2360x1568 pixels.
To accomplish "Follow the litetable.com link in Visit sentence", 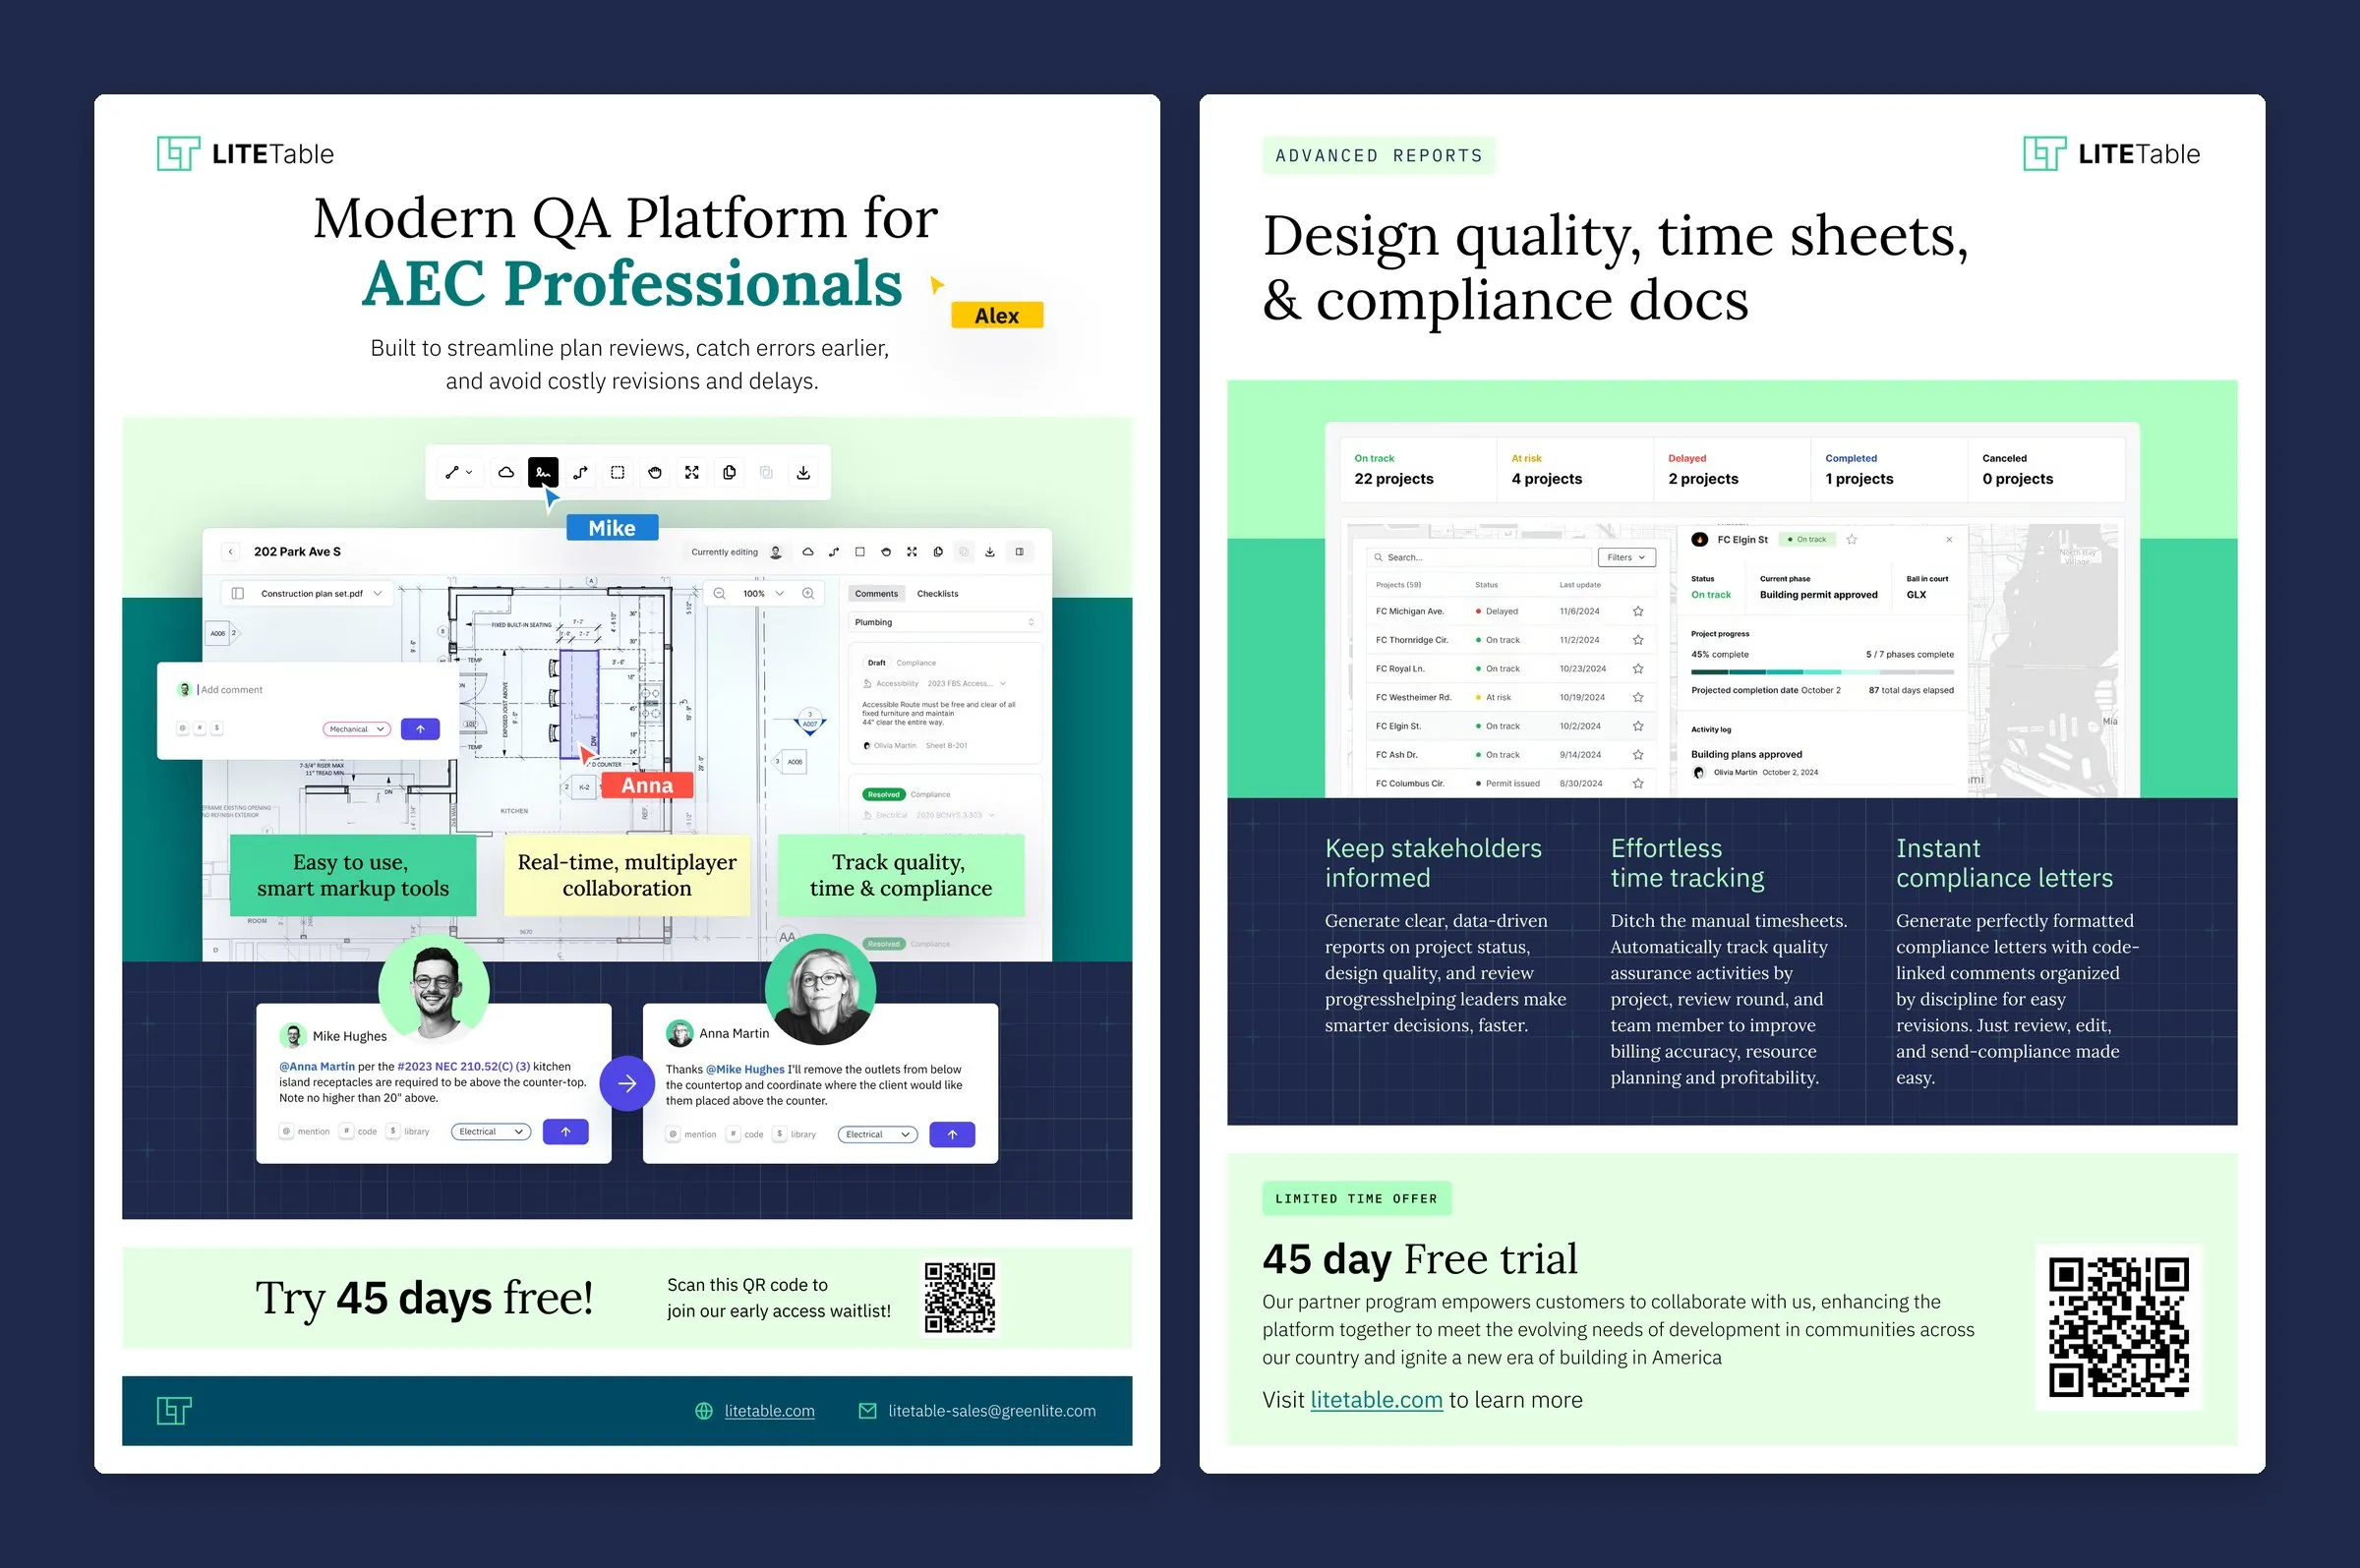I will point(1376,1399).
